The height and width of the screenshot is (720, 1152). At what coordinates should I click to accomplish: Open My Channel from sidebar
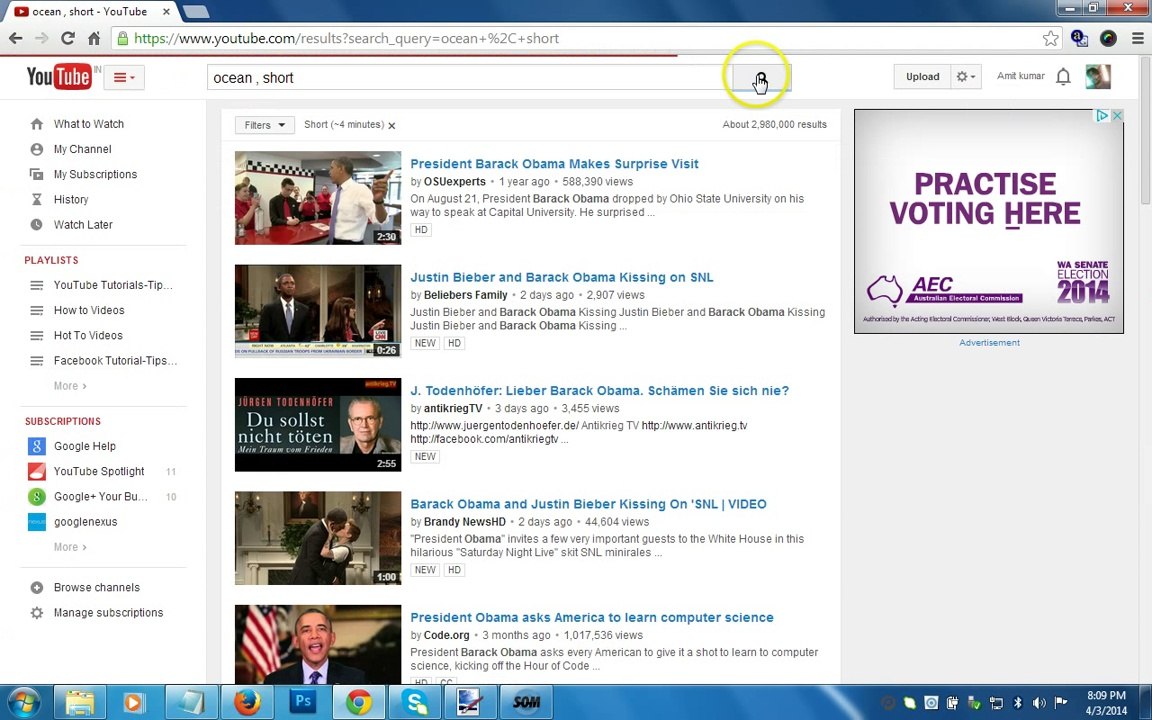82,149
